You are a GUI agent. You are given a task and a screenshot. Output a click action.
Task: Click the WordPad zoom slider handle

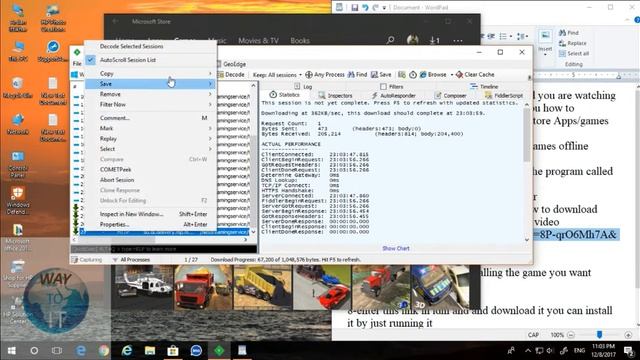pos(599,335)
